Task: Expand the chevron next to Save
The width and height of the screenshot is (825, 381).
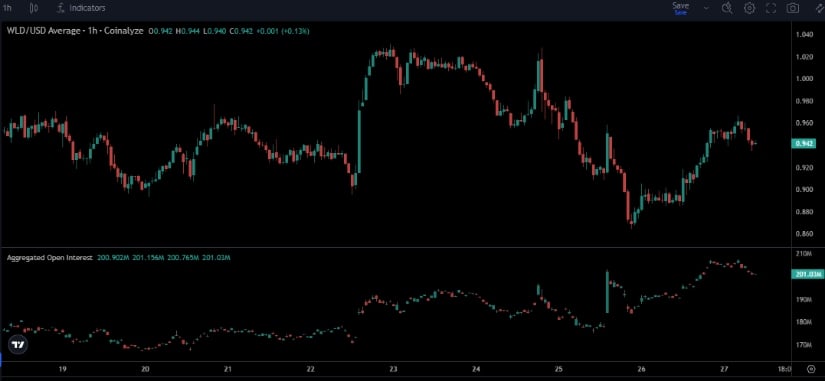Action: coord(706,8)
